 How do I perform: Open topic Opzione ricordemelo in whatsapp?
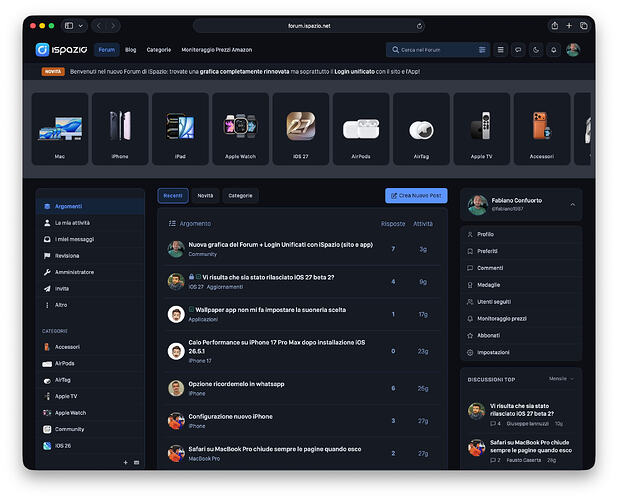point(236,384)
